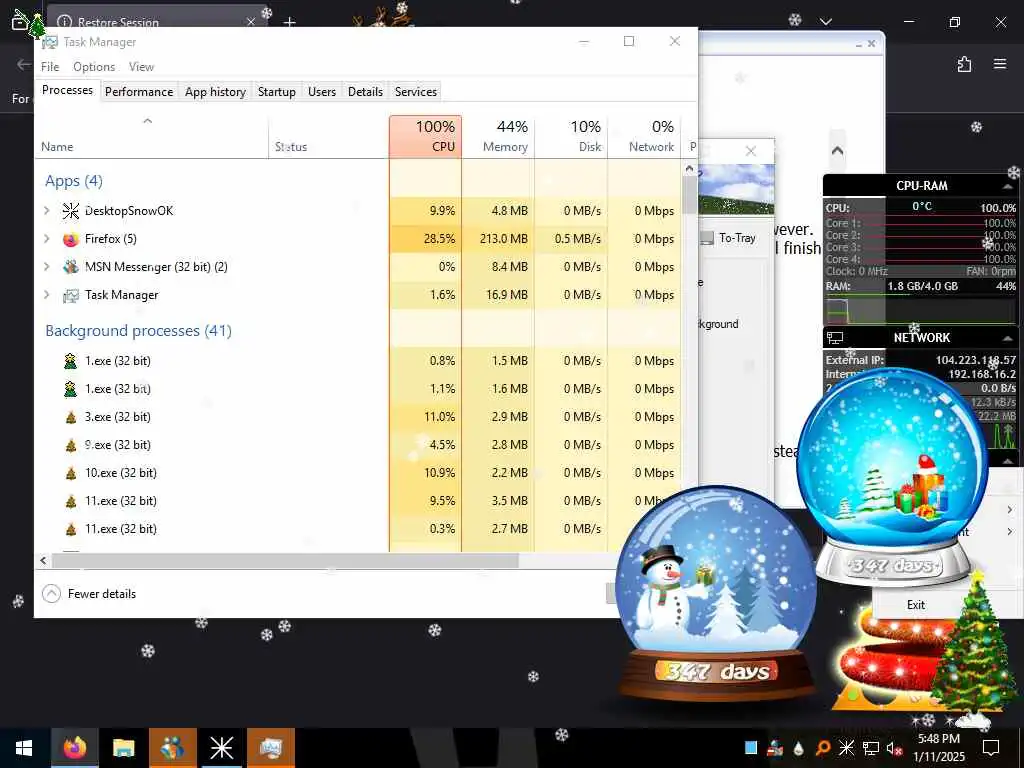Click the icon beside 10.exe (32 bit)
Viewport: 1024px width, 768px height.
coord(71,473)
